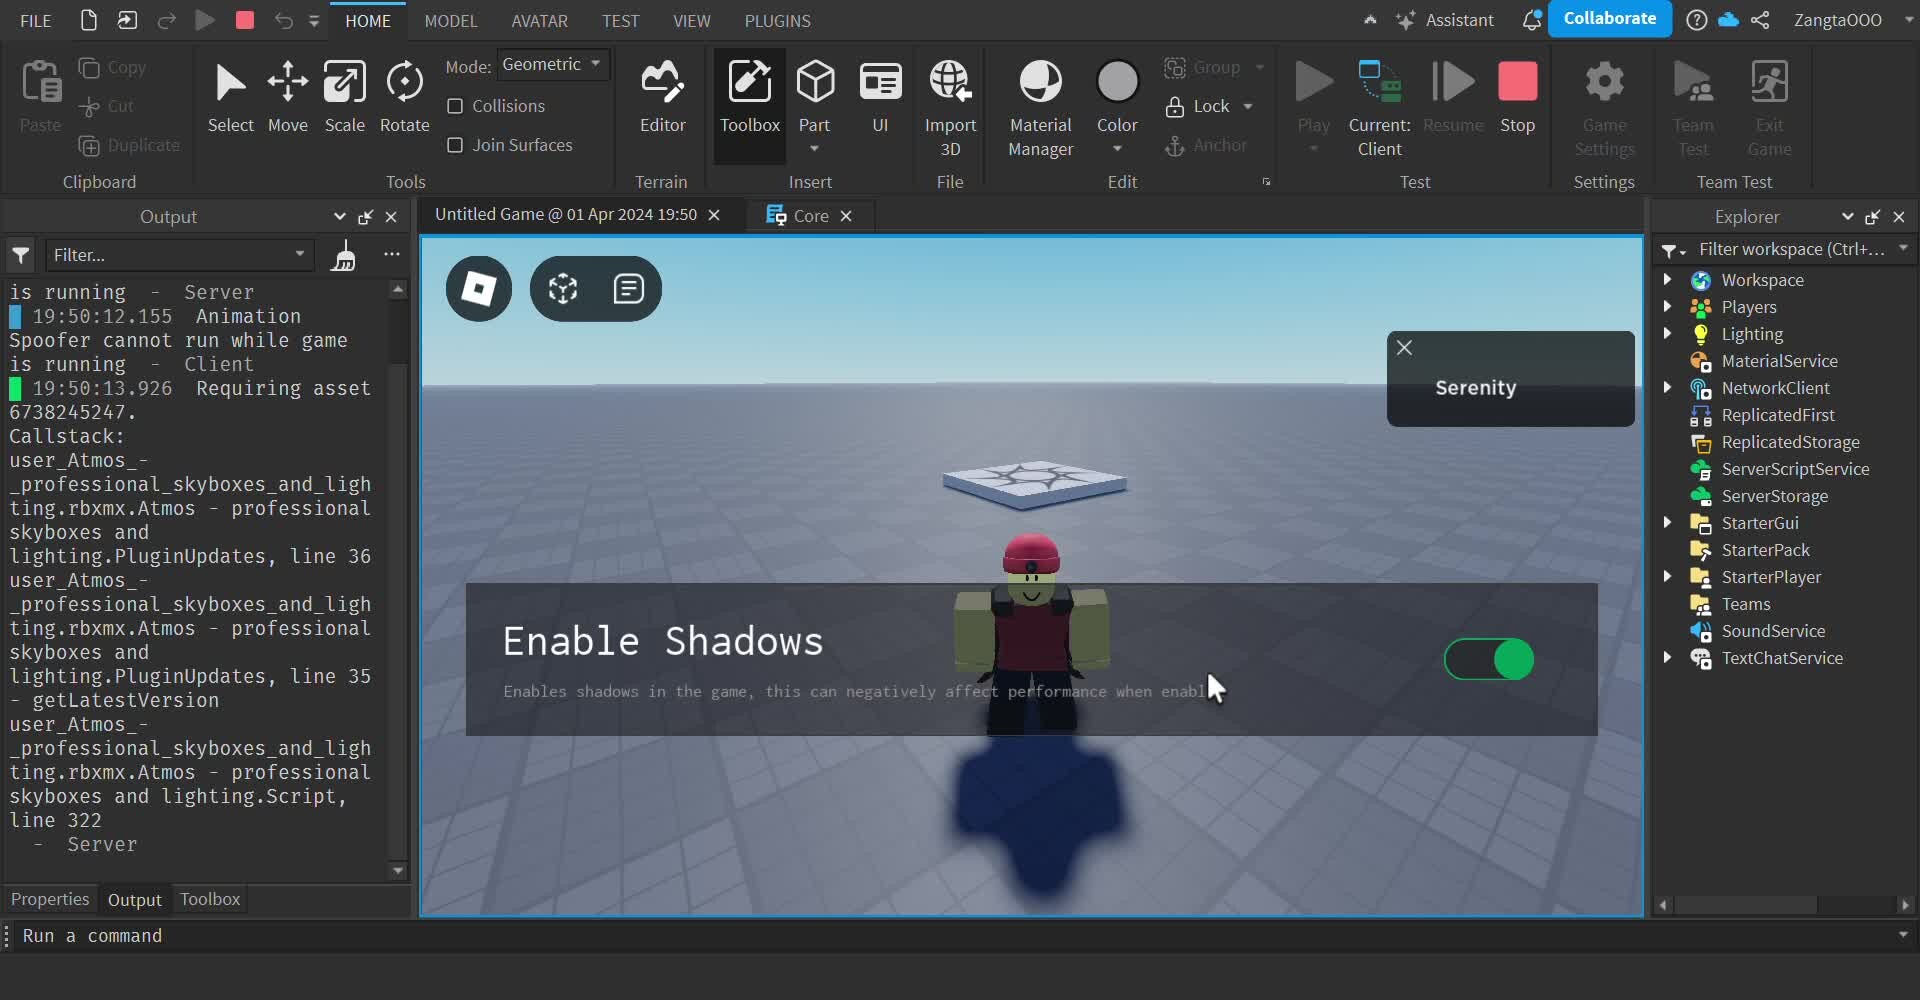Open the Material Manager
Screen dimensions: 1920x1000
tap(1040, 105)
